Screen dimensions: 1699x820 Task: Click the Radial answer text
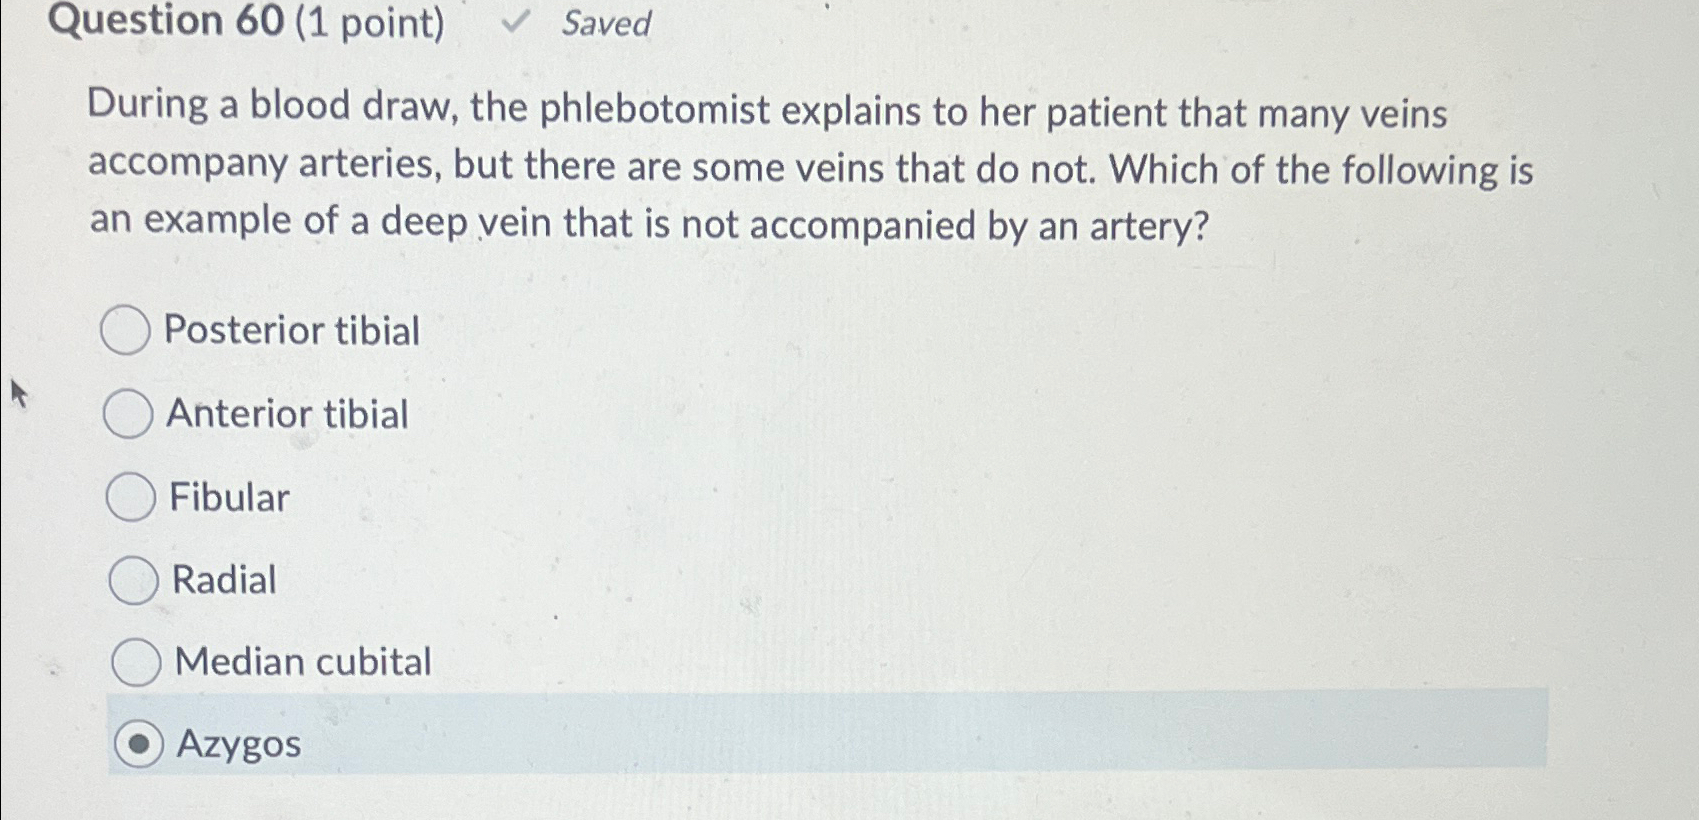click(x=224, y=580)
